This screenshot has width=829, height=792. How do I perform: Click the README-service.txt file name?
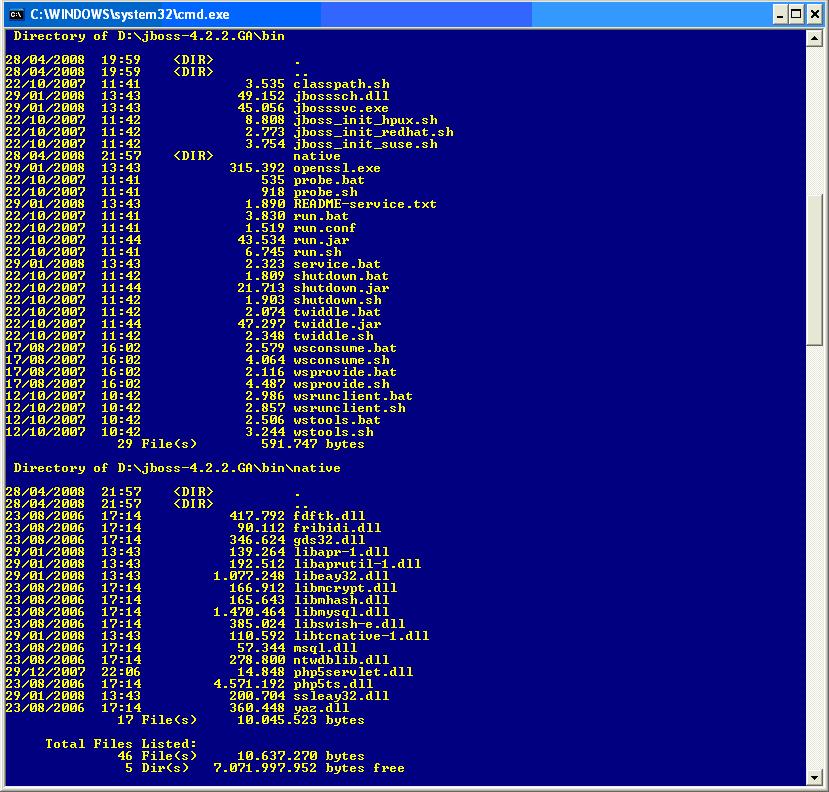click(365, 204)
